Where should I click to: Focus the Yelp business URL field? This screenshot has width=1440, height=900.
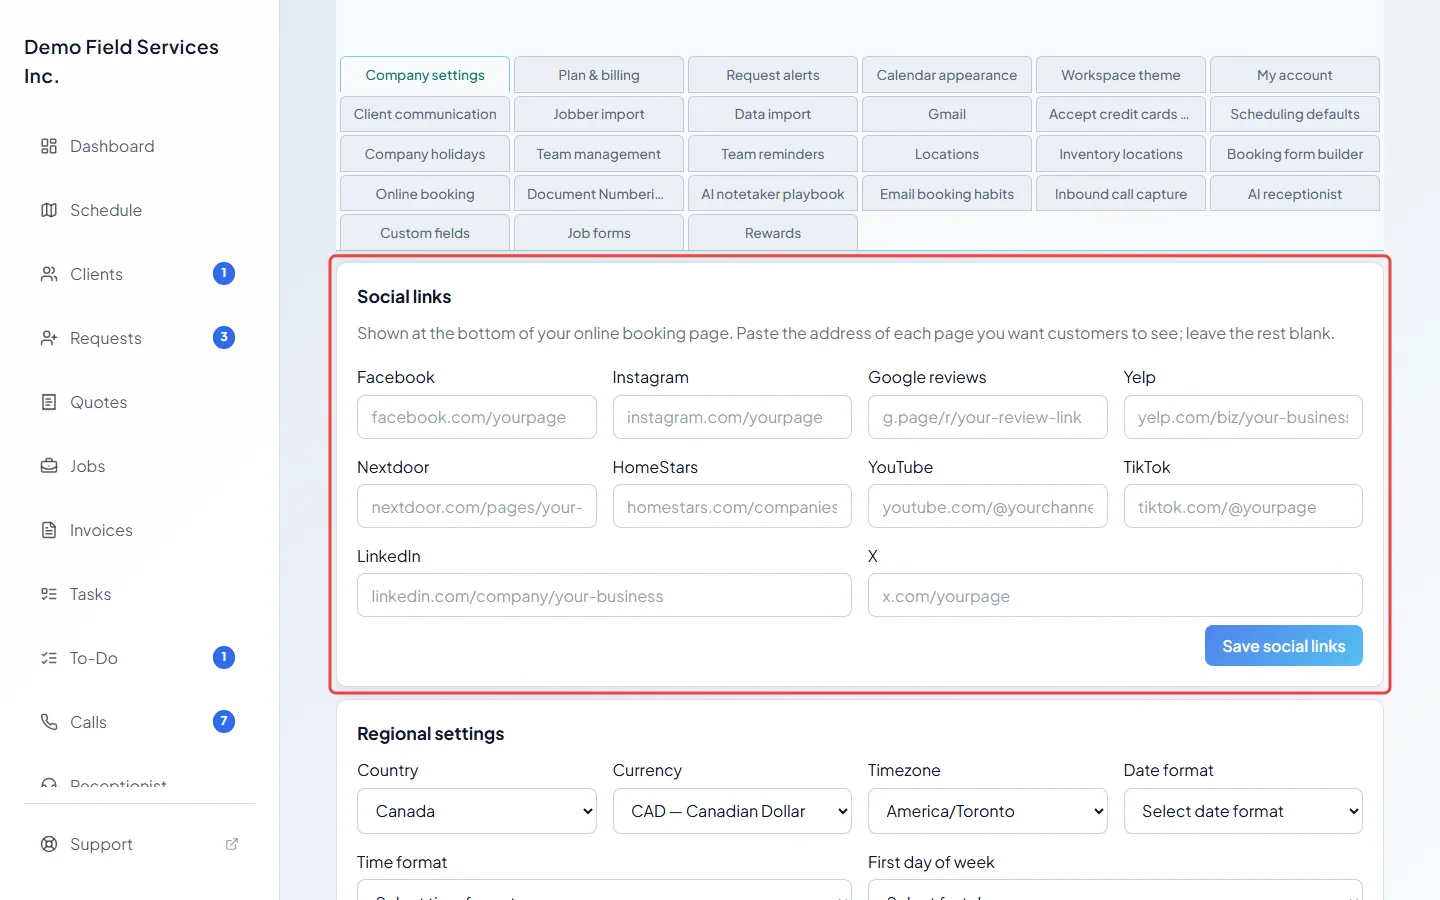[1243, 417]
